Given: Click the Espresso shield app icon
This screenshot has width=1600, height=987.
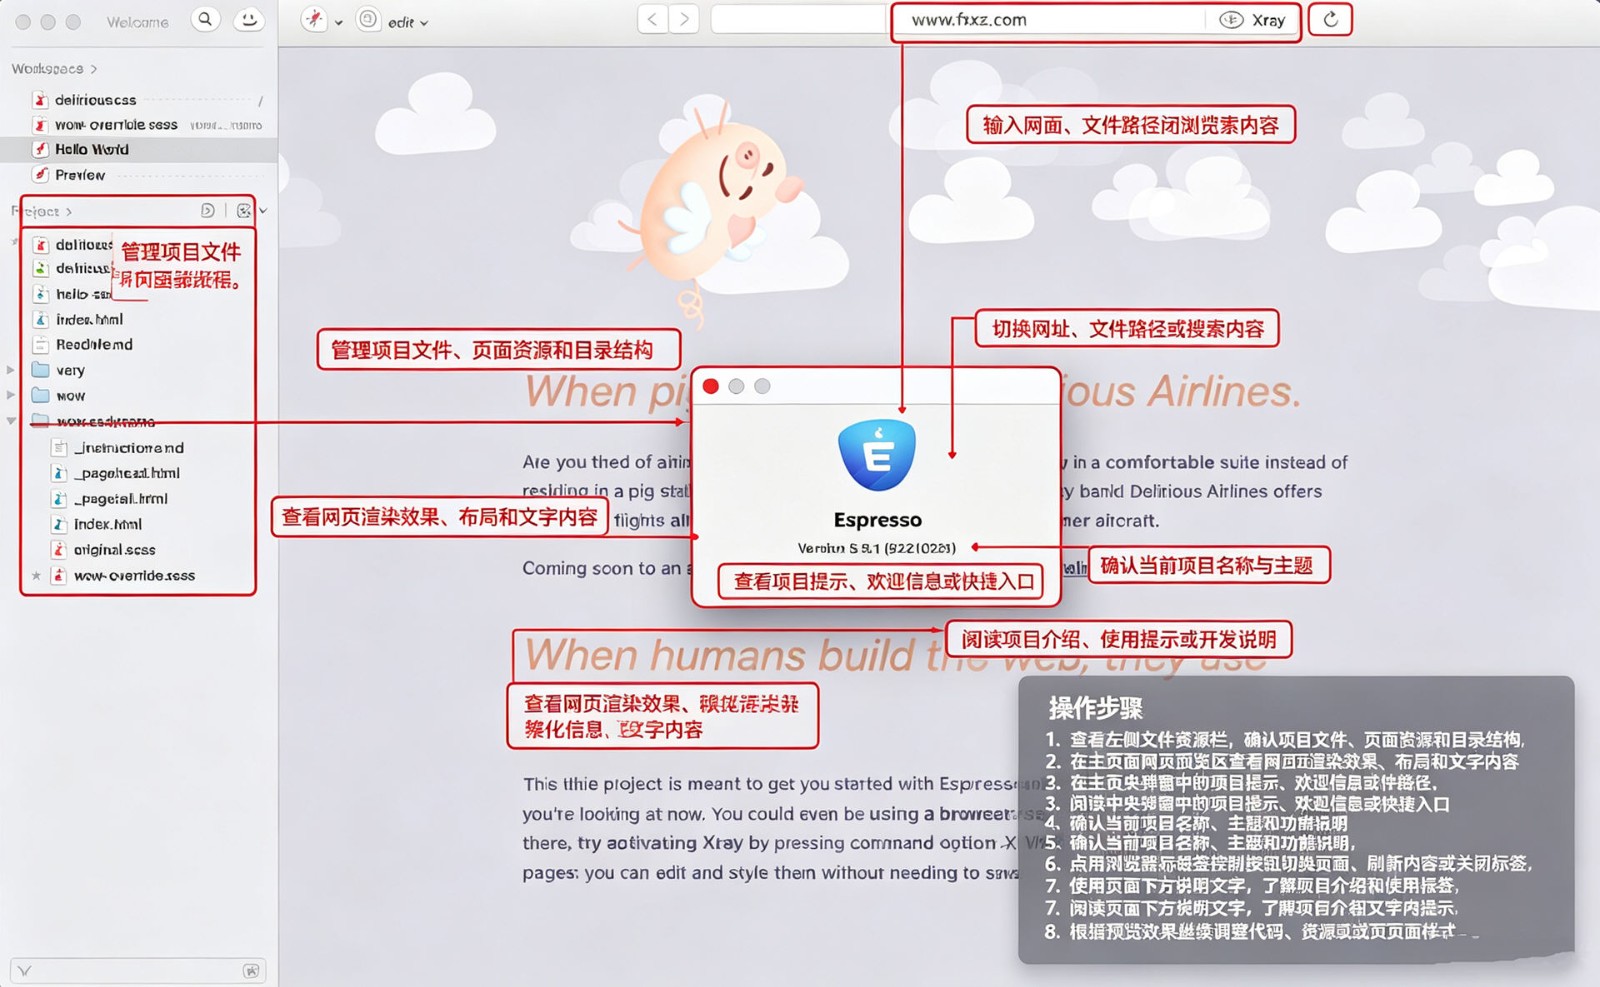Looking at the screenshot, I should pyautogui.click(x=877, y=455).
